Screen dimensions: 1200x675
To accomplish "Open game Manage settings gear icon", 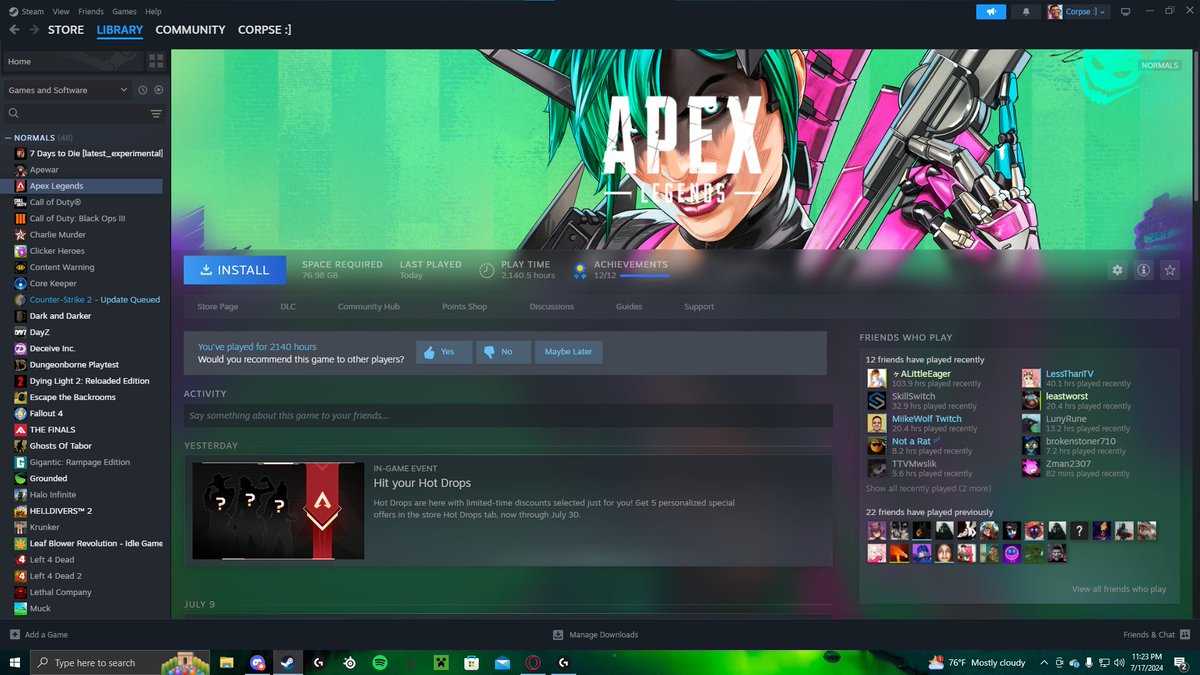I will click(x=1117, y=270).
